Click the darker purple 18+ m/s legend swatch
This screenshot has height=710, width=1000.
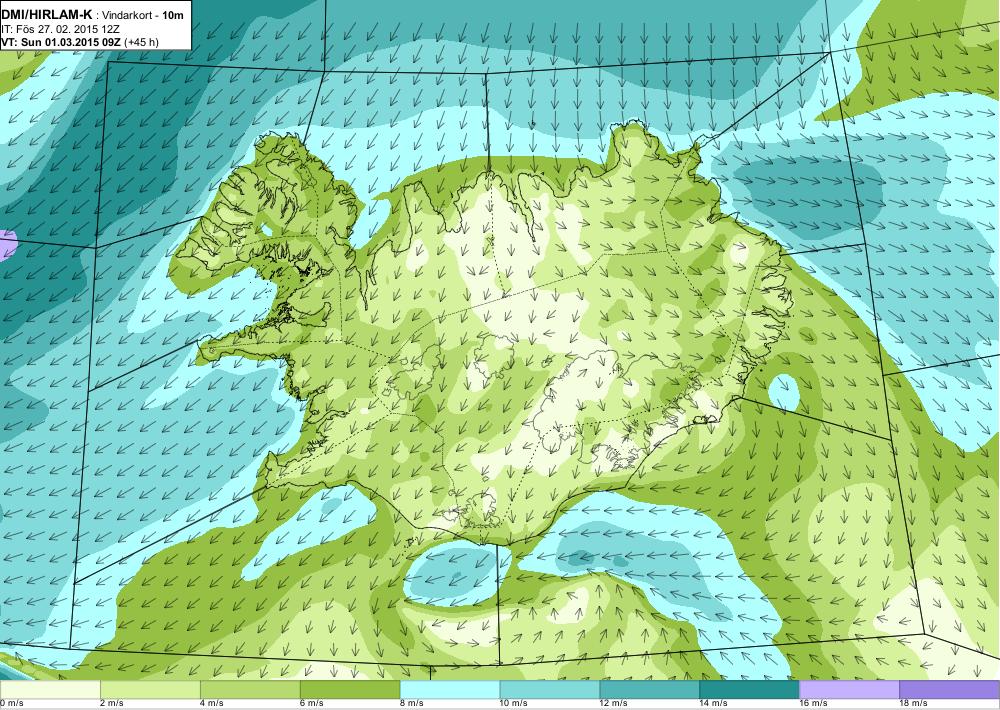(950, 690)
